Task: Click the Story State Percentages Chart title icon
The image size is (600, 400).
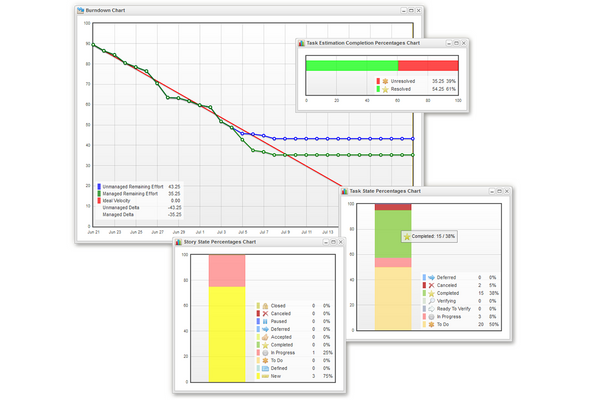Action: tap(179, 242)
